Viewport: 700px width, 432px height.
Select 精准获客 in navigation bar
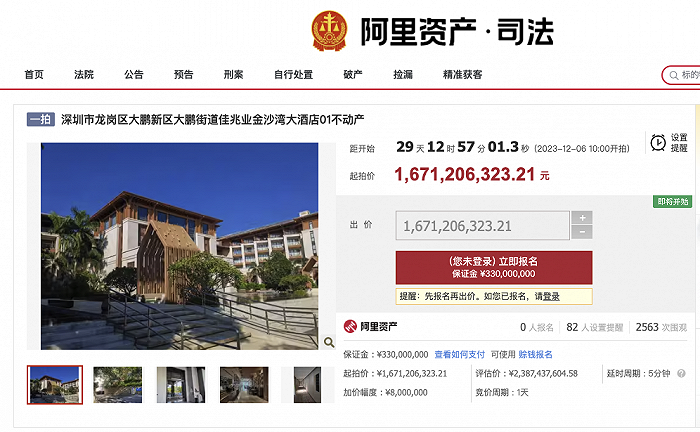click(x=462, y=75)
